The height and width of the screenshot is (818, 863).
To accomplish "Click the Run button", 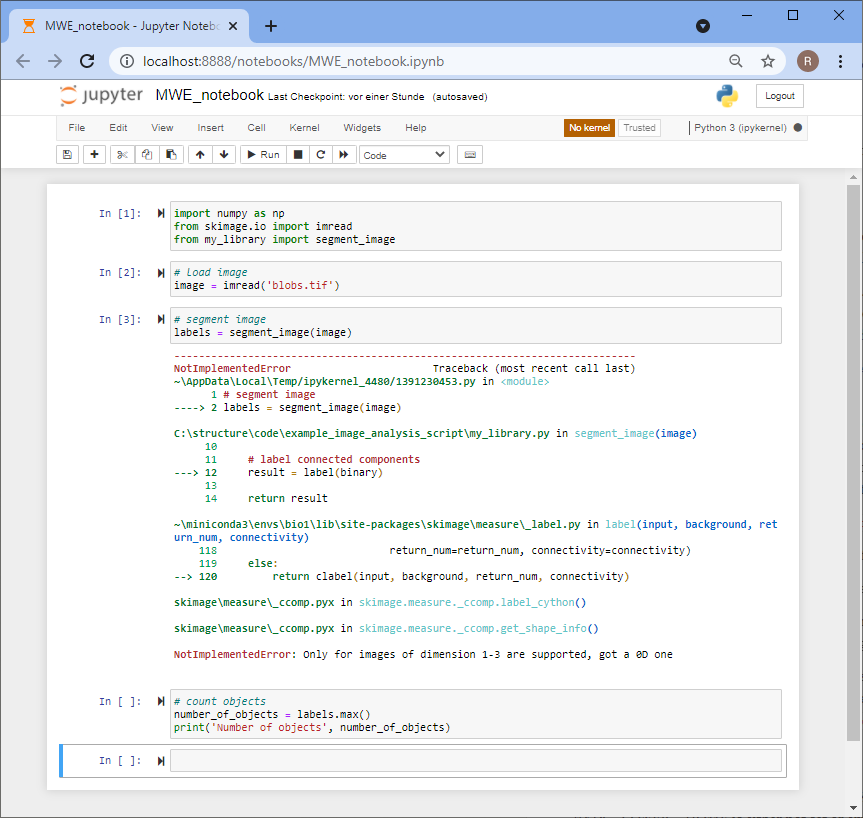I will coord(263,155).
